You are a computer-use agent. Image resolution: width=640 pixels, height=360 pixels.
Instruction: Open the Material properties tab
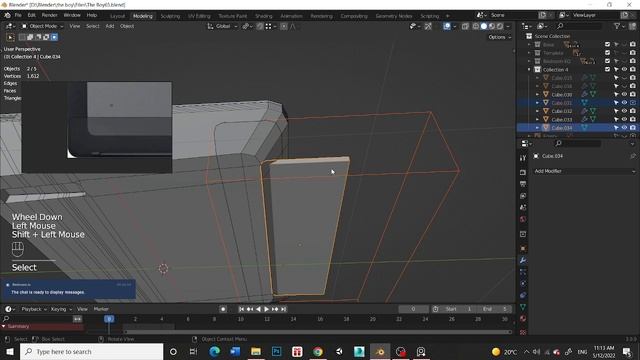click(x=523, y=318)
